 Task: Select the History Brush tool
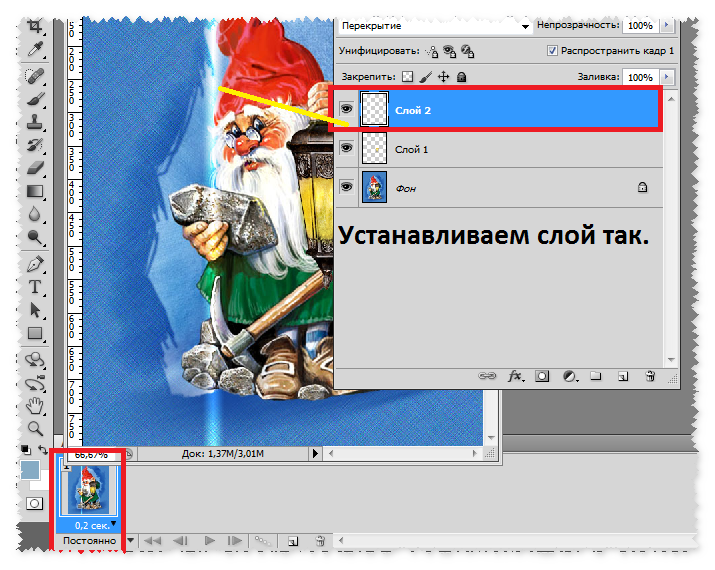pyautogui.click(x=35, y=145)
